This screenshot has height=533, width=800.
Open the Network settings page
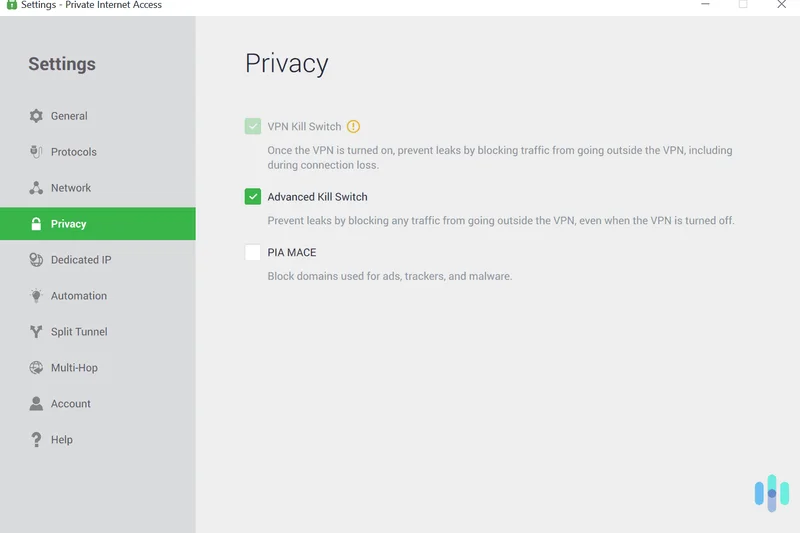(97, 188)
